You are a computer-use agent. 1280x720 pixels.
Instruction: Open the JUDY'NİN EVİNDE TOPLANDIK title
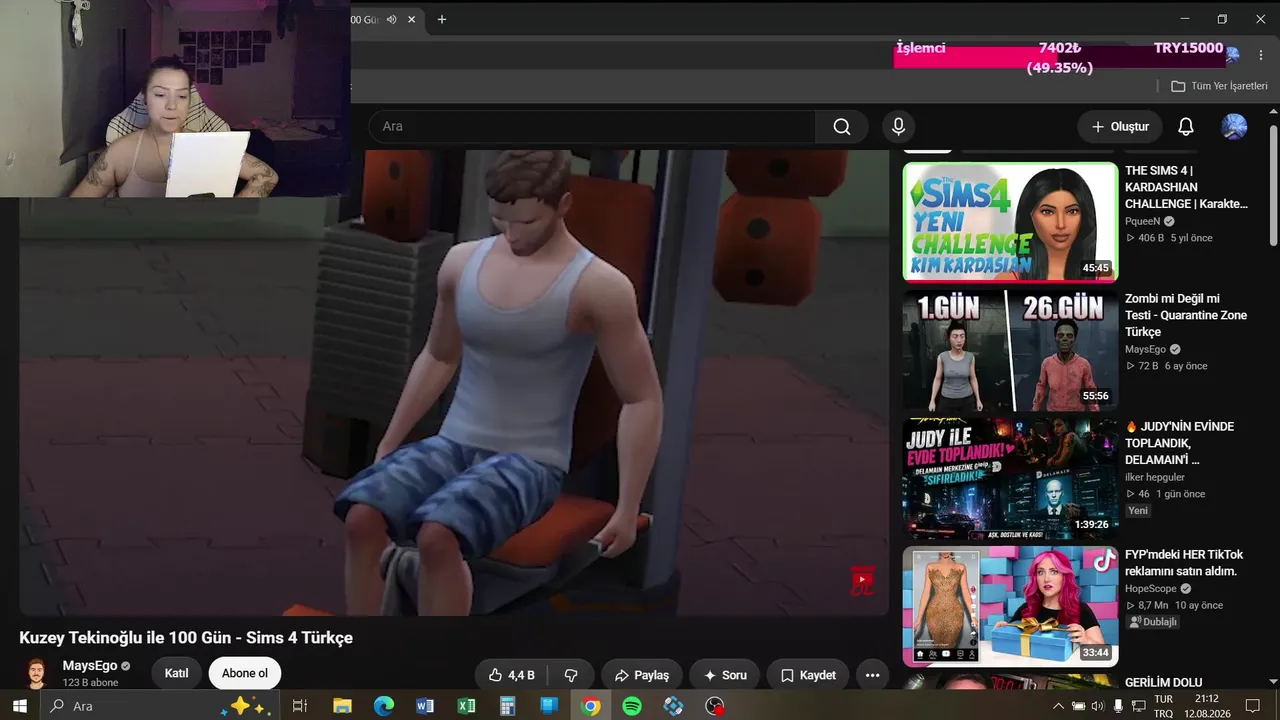(x=1182, y=443)
